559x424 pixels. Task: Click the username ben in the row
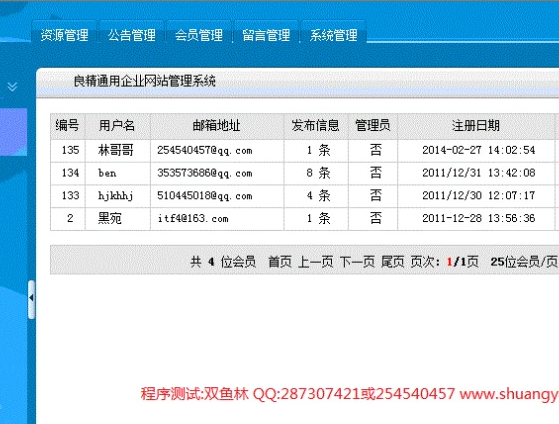107,173
